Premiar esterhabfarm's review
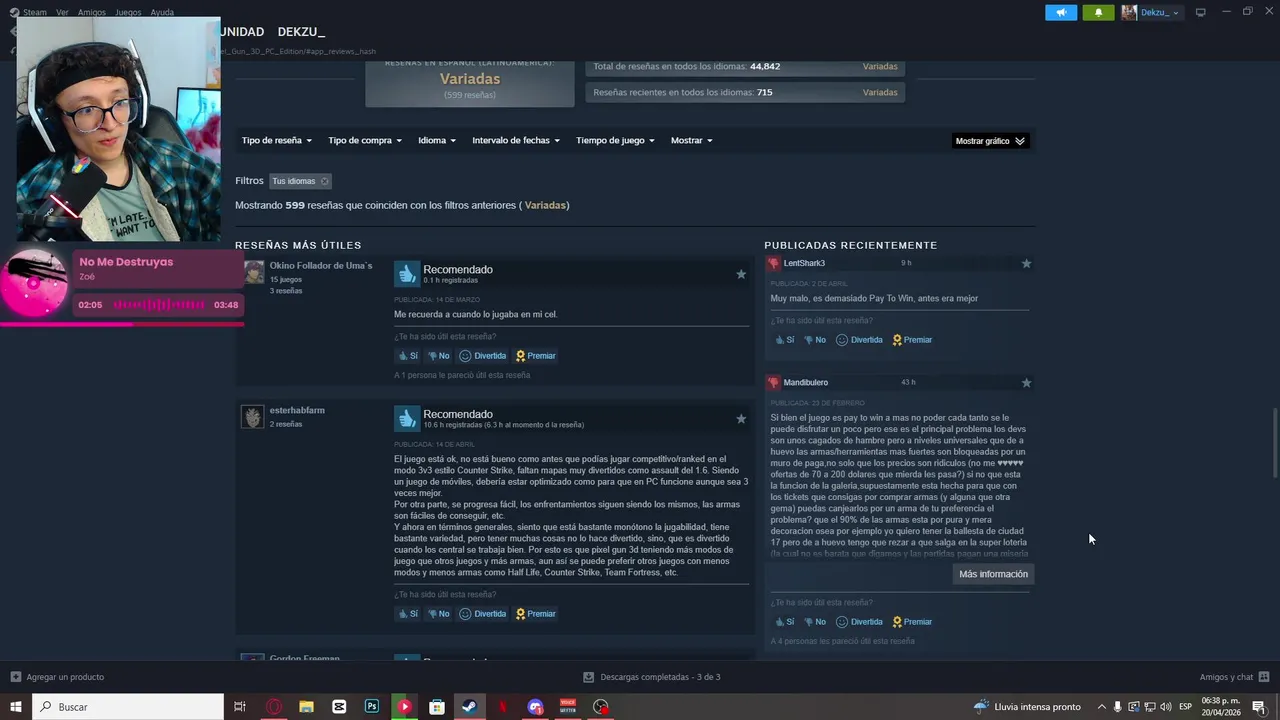Image resolution: width=1280 pixels, height=720 pixels. point(535,614)
